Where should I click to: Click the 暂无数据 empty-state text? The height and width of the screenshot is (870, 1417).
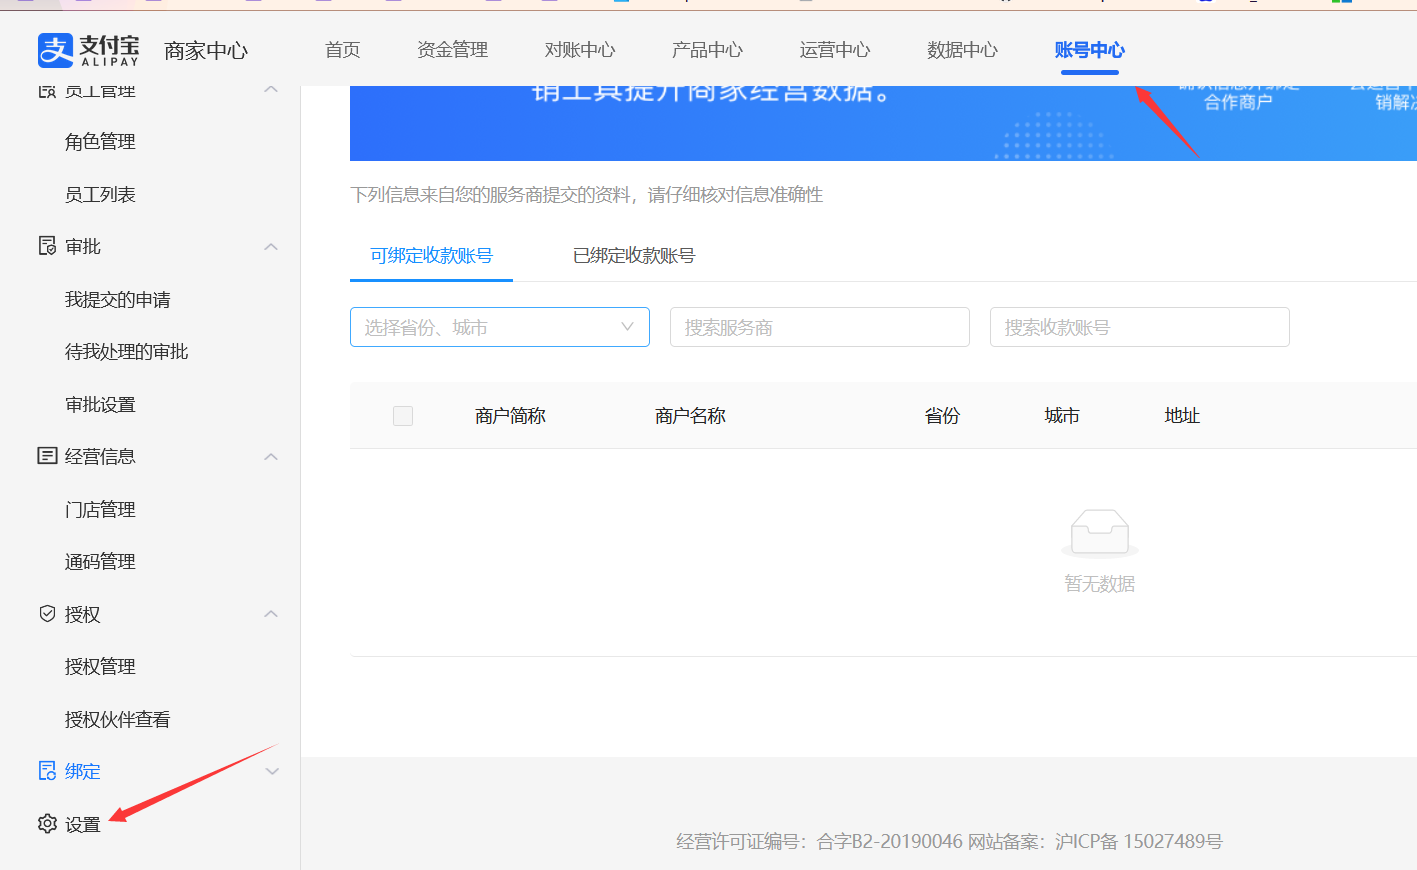tap(1100, 583)
